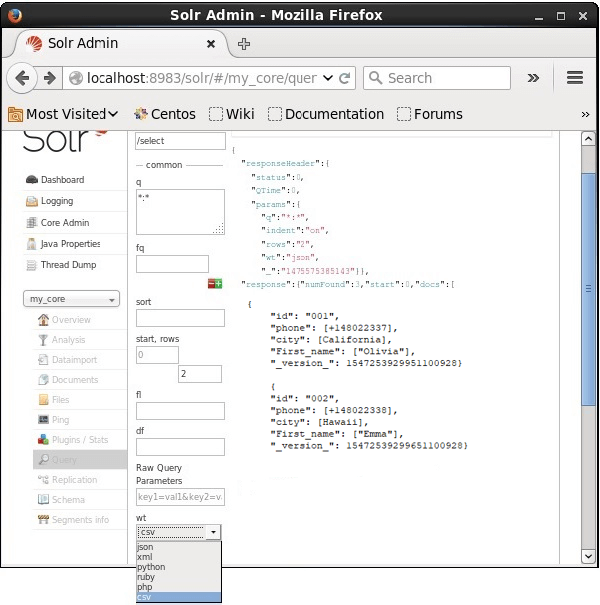Click the Segments info icon
Image resolution: width=600 pixels, height=605 pixels.
[43, 519]
